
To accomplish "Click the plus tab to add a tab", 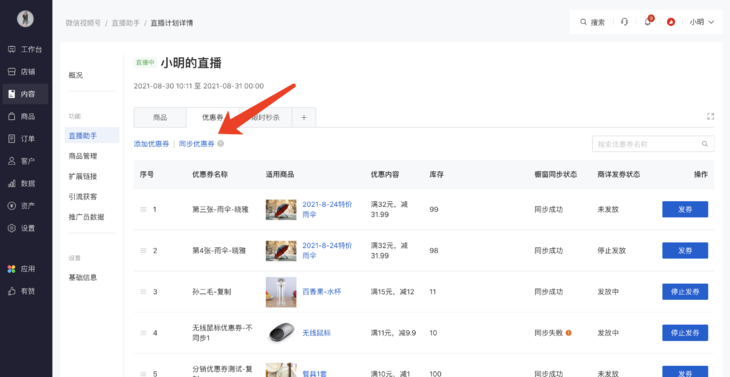I will coord(304,117).
